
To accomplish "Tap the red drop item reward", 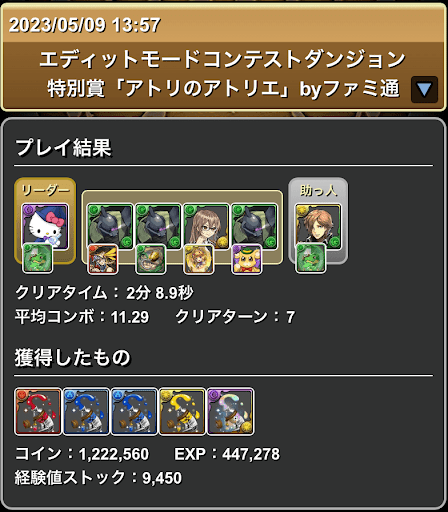I will (38, 412).
